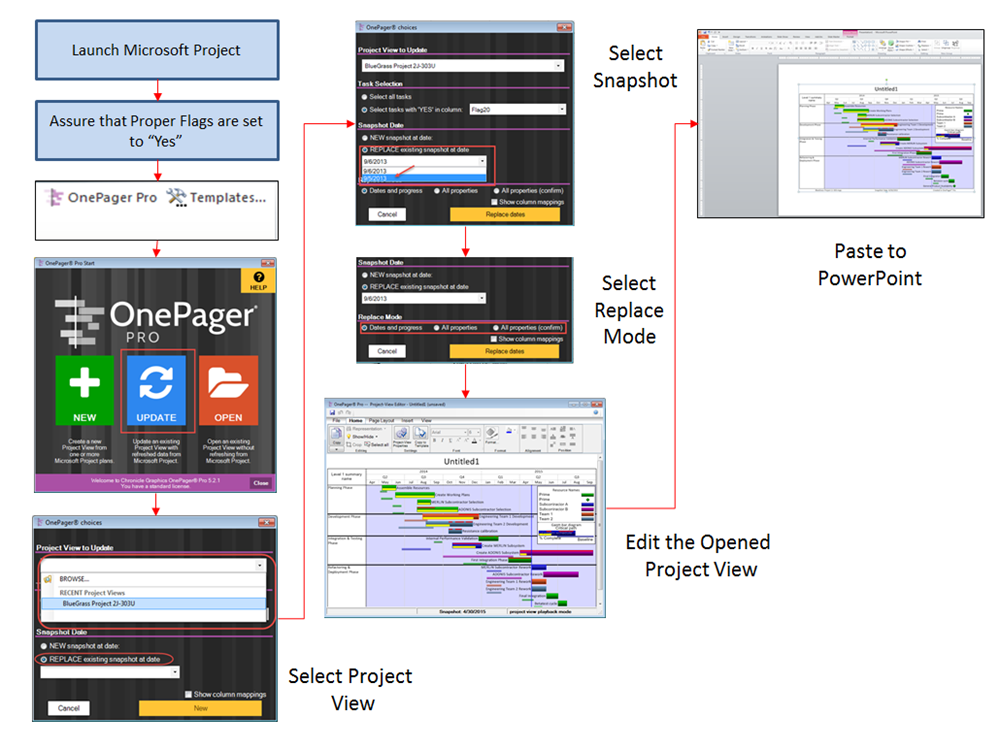Open the snapshot date dropdown showing 9/6/2013
The image size is (1000, 750).
tap(482, 160)
